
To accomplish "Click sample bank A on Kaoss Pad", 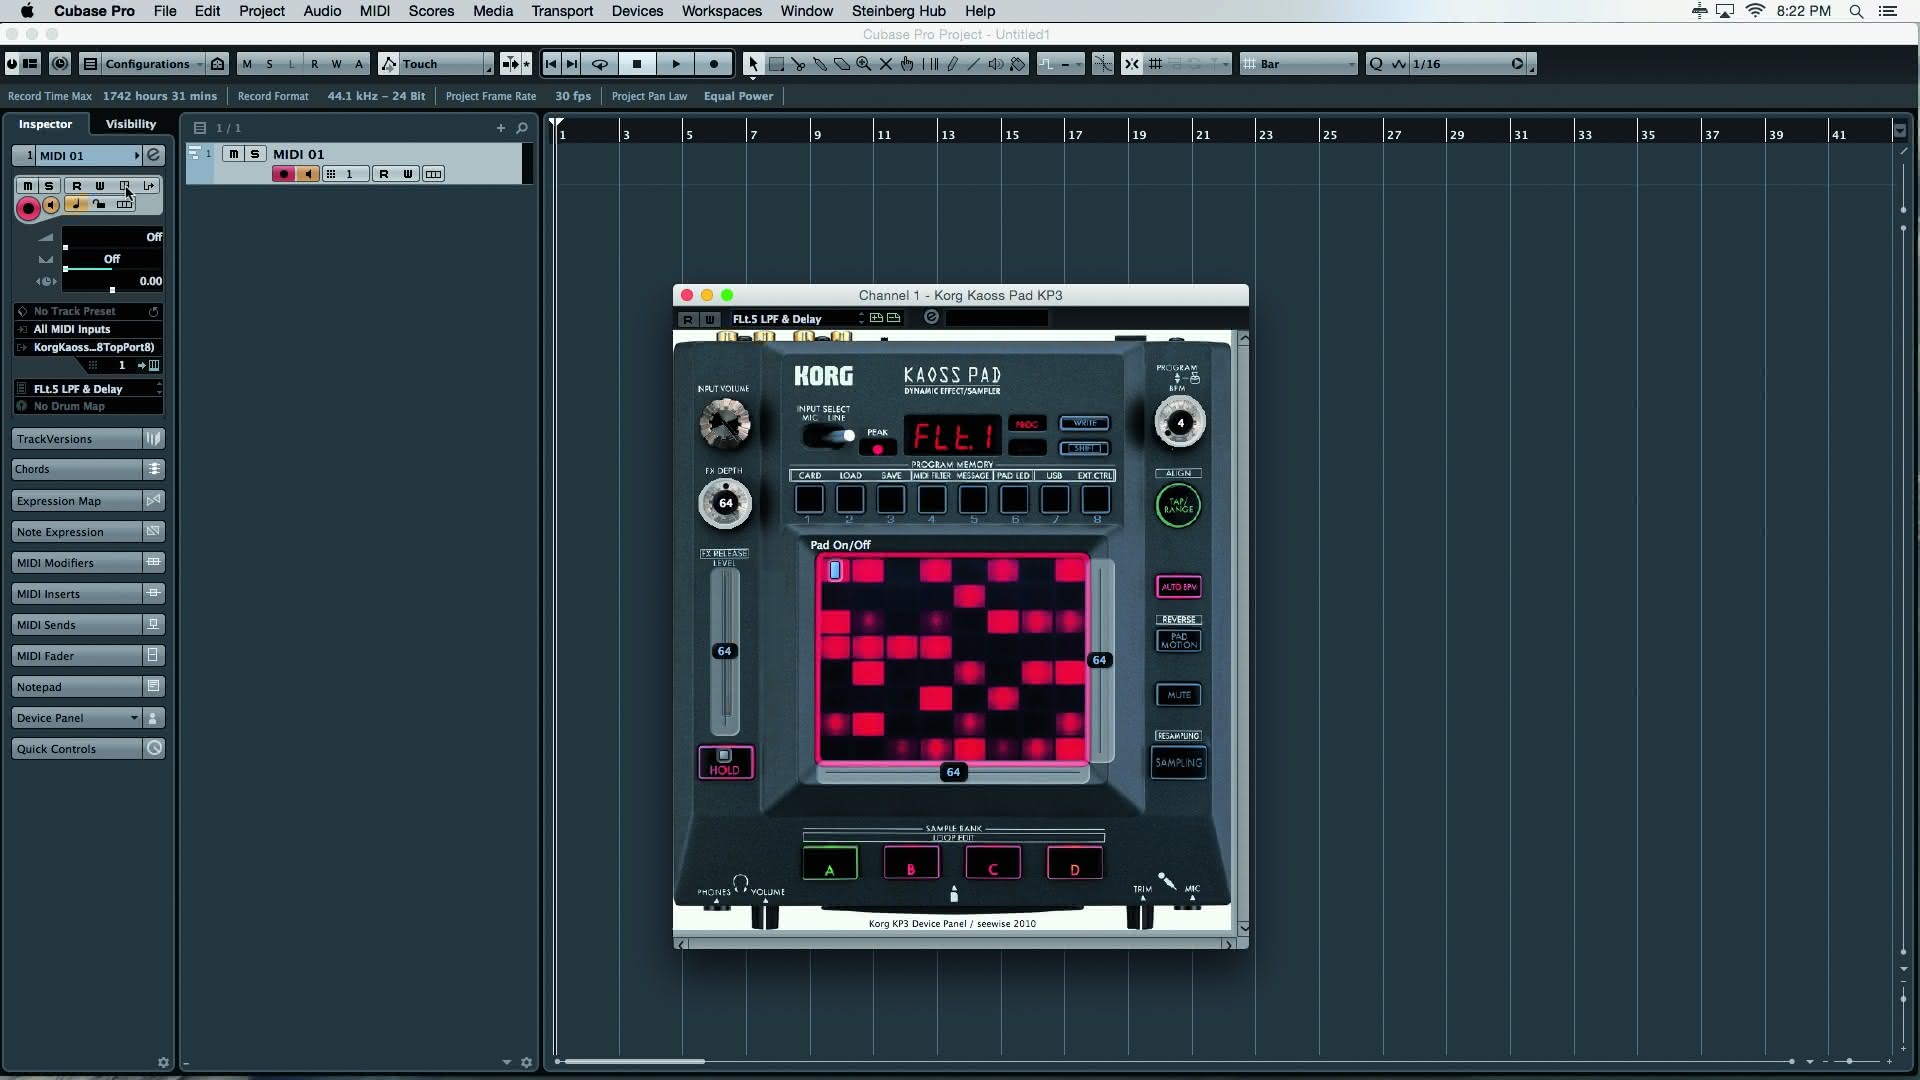I will click(829, 864).
